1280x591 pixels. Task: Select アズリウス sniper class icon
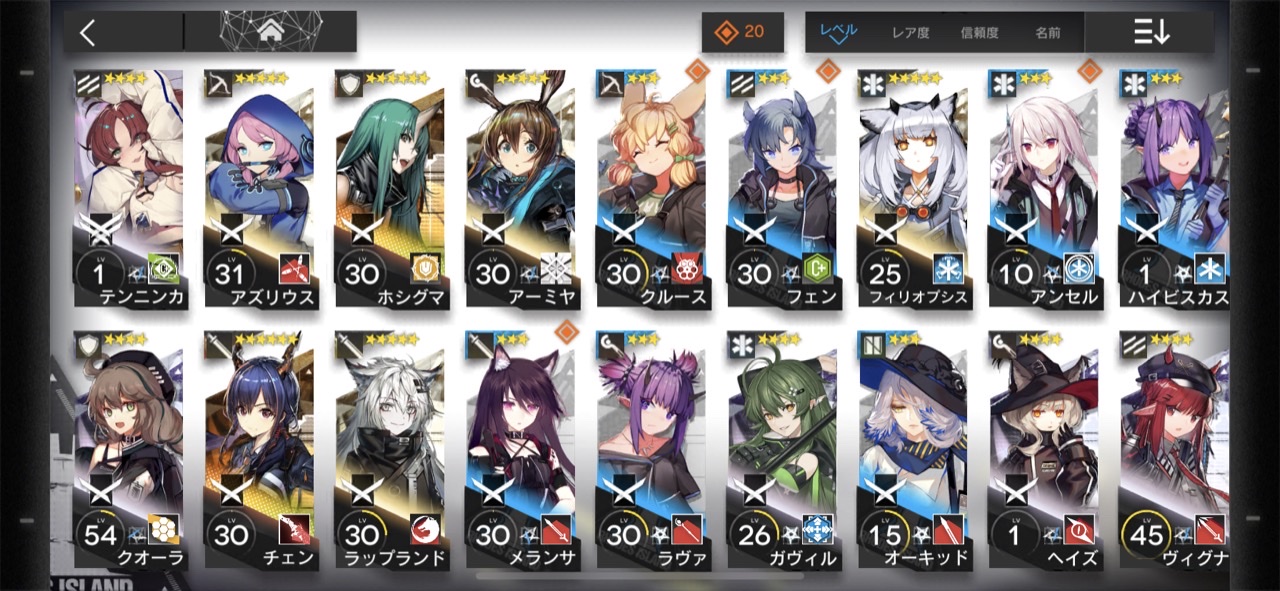[218, 82]
